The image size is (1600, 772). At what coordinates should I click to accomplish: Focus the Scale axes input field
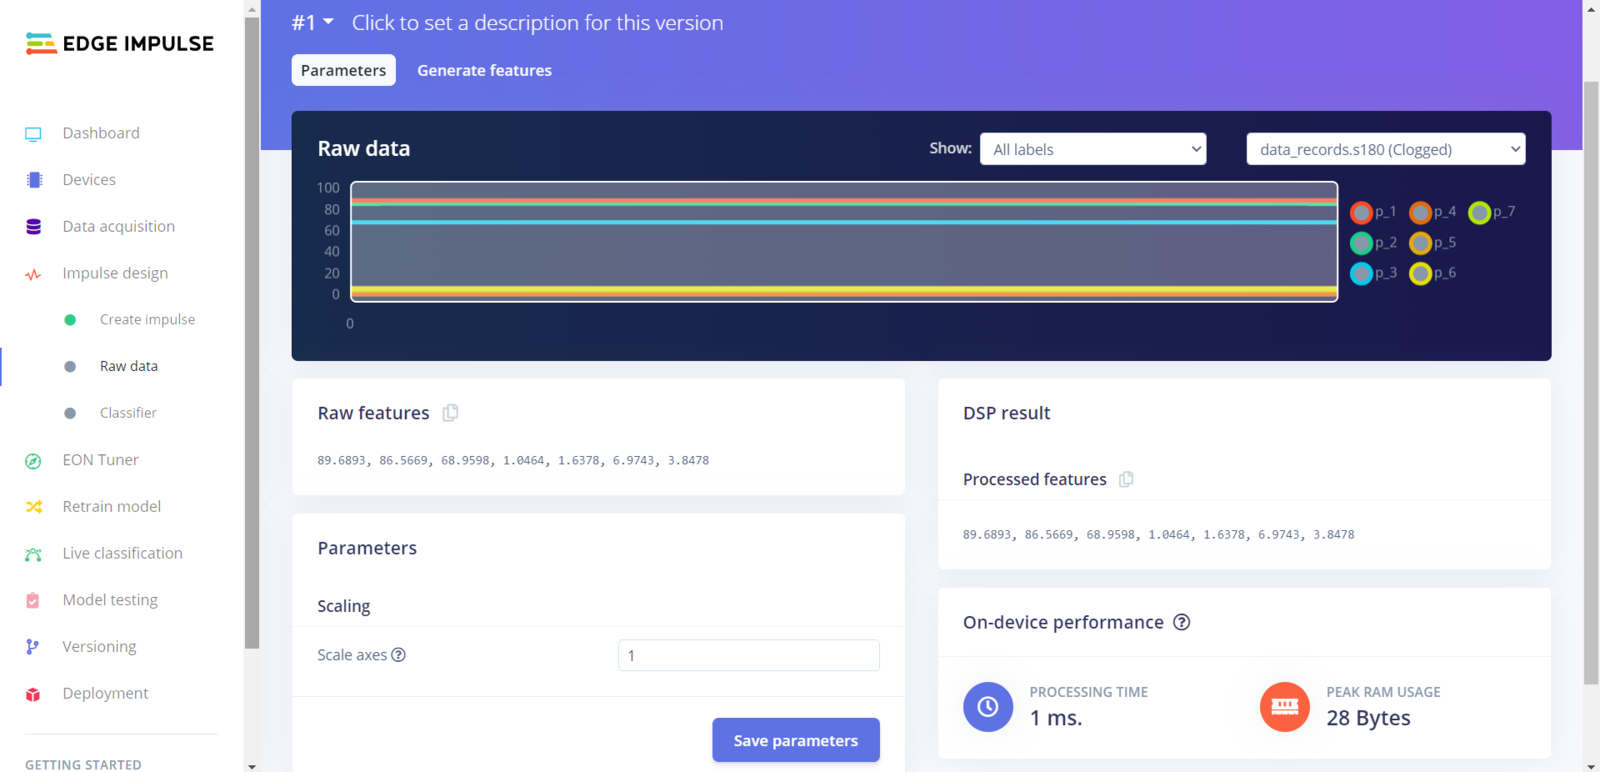[x=749, y=655]
